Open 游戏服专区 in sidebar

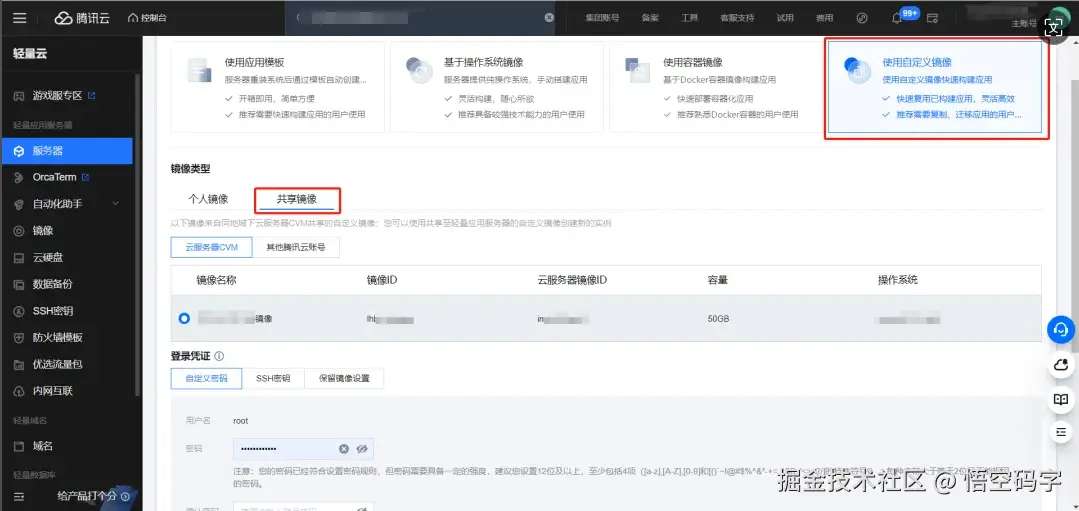[x=57, y=96]
